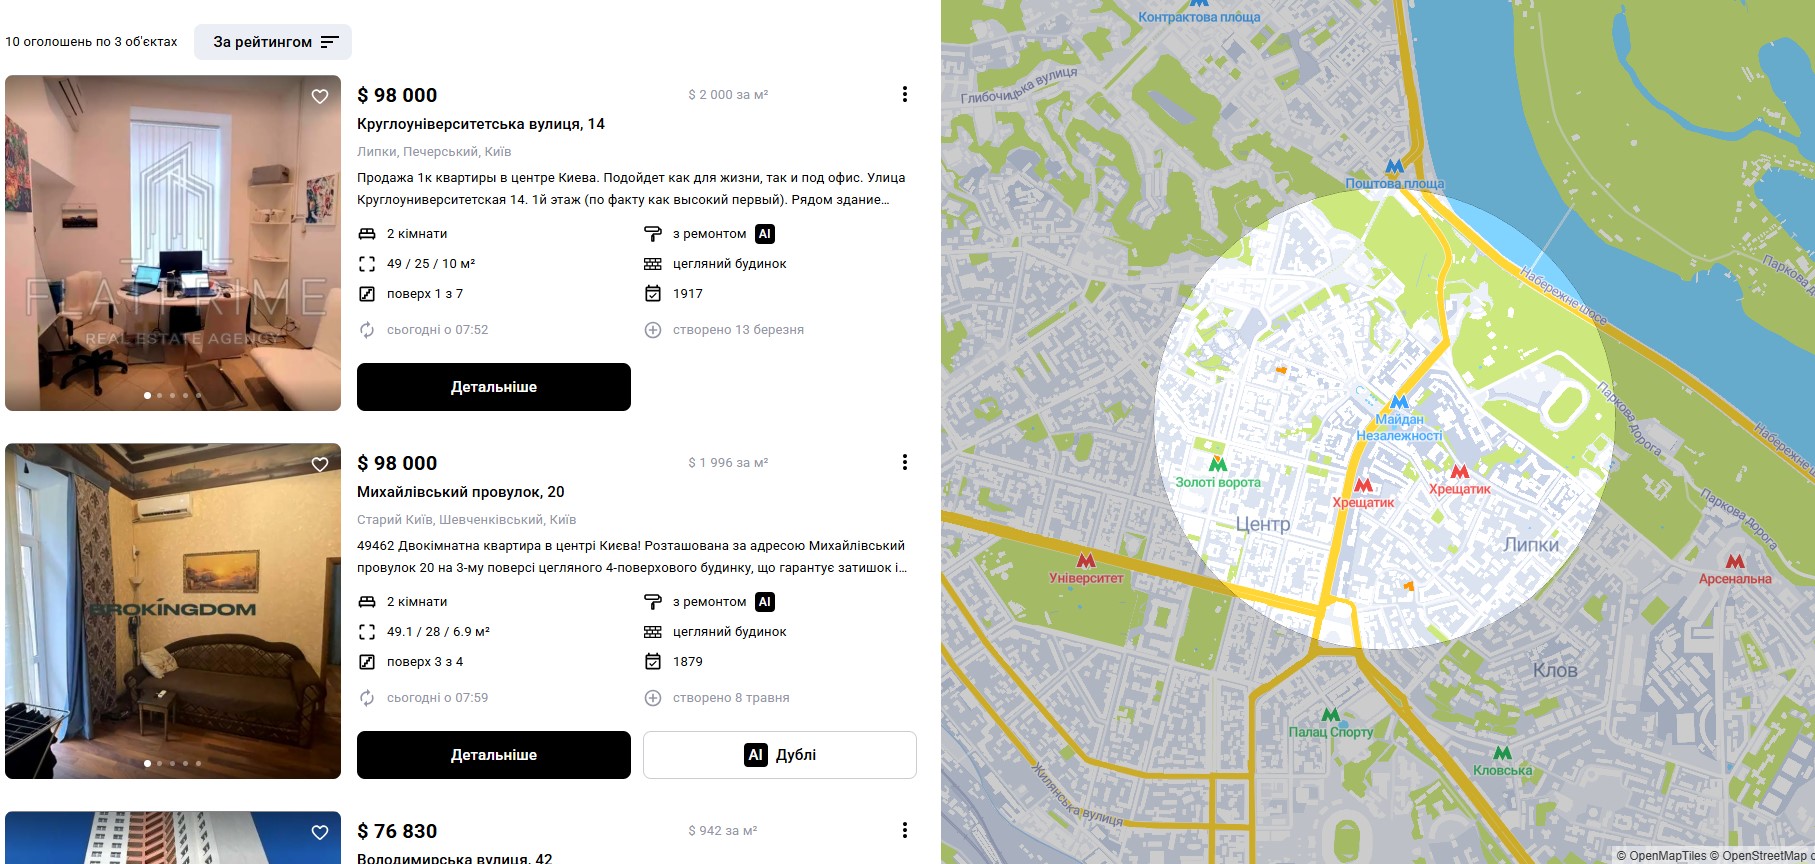Click the Університет metro station icon
Screen dimensions: 1815x864
(1086, 561)
